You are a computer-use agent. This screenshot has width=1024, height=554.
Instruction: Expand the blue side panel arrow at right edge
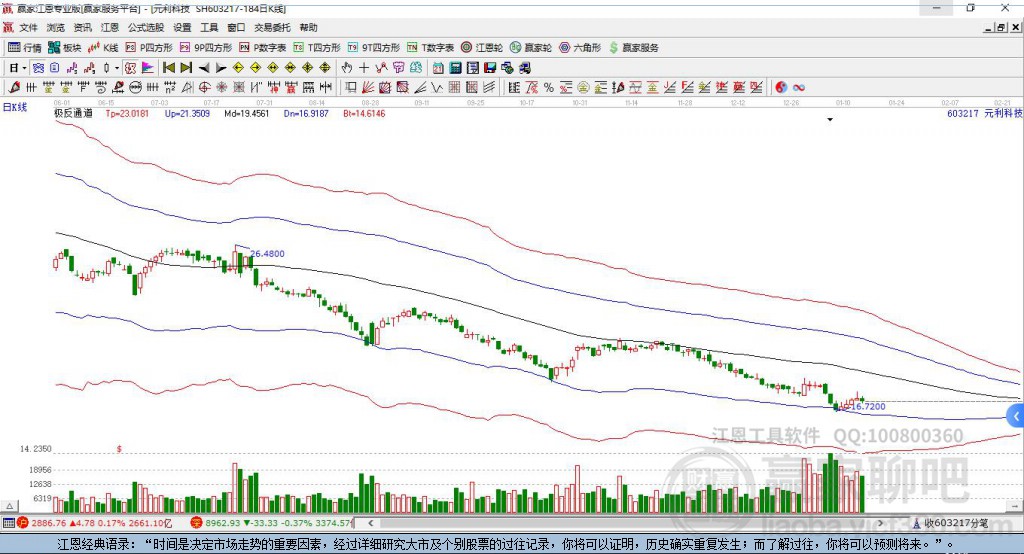(x=1016, y=416)
